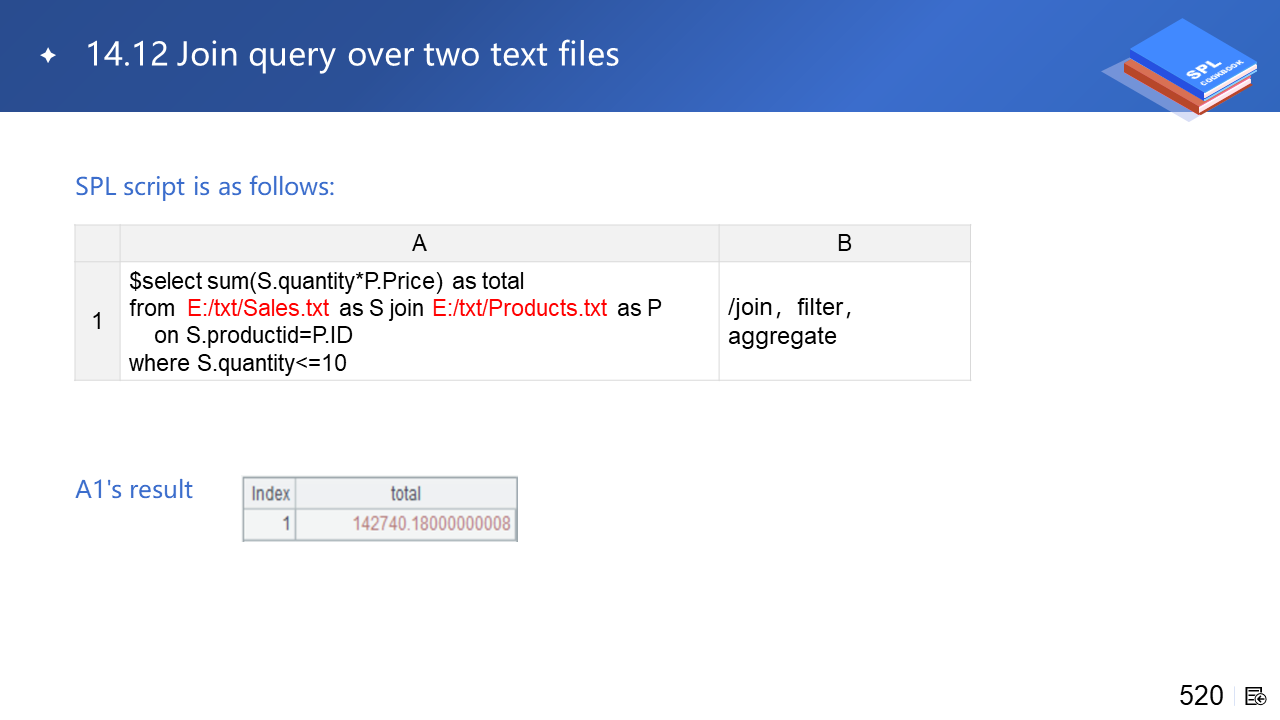
Task: Click the total column header in result
Action: [405, 493]
